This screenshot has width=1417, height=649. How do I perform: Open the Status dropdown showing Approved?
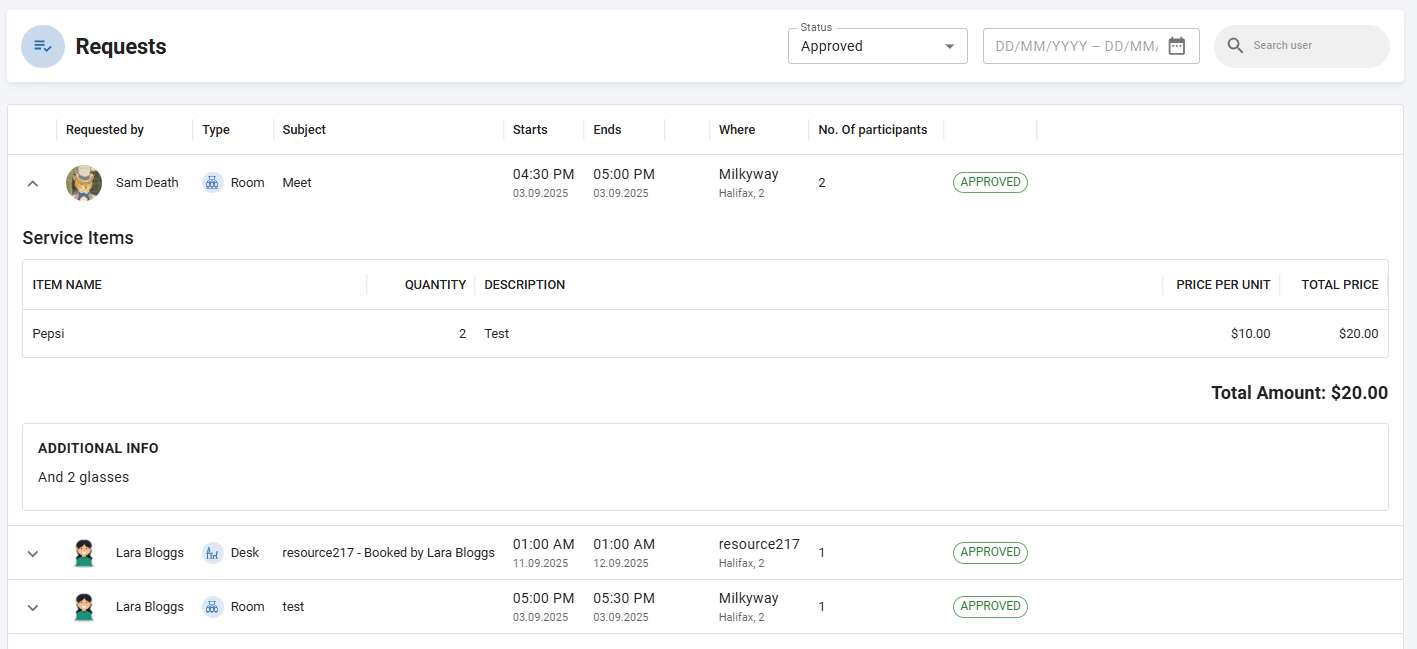coord(877,46)
